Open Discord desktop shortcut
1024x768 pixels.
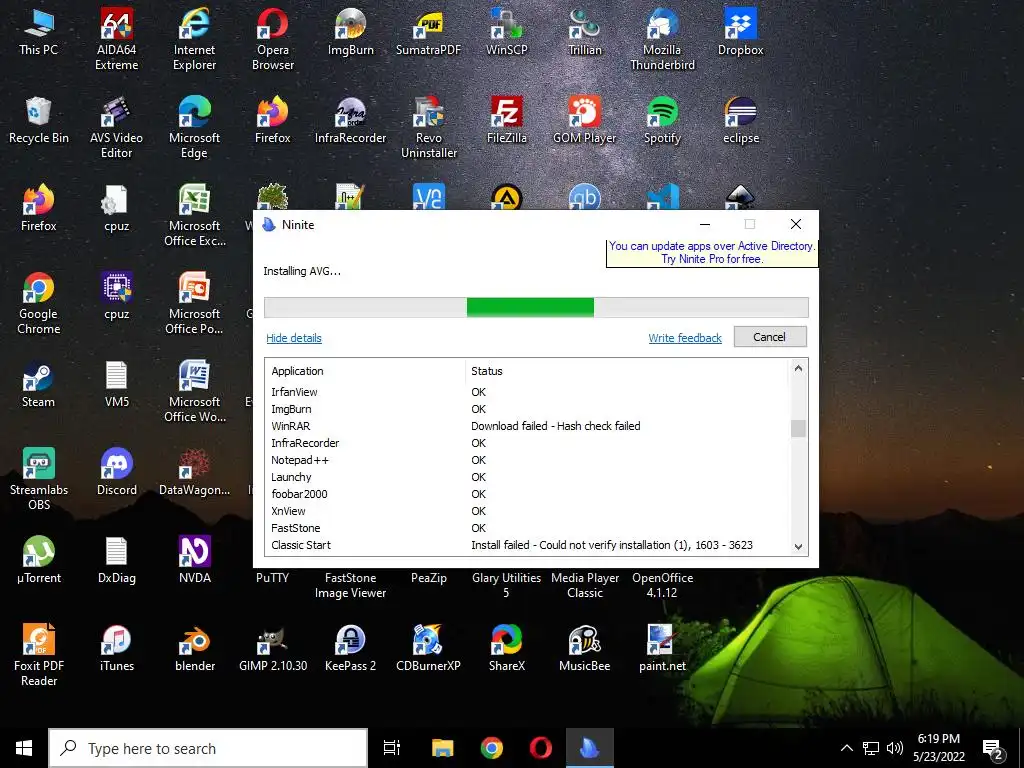116,472
